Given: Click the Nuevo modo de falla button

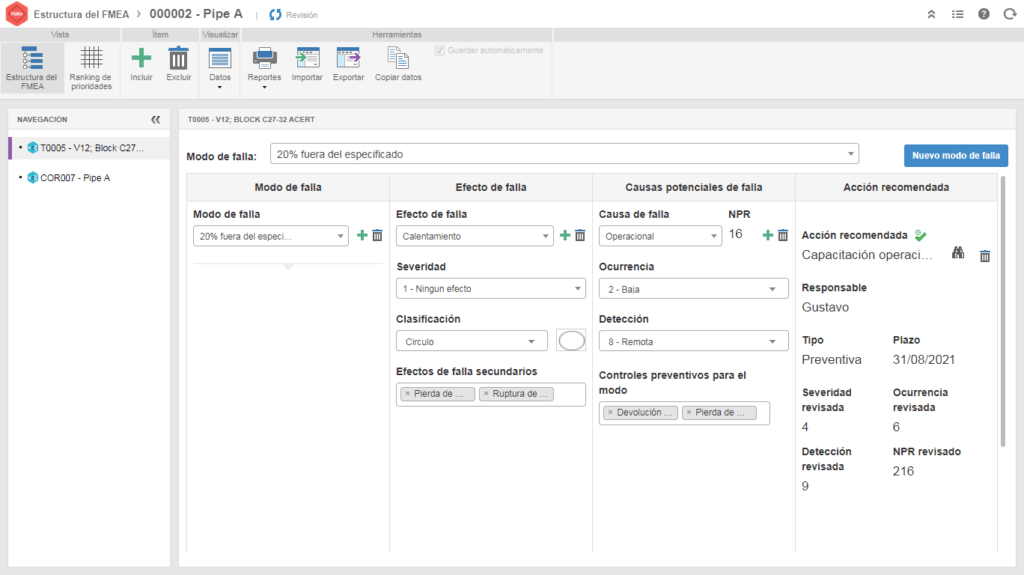Looking at the screenshot, I should [955, 155].
